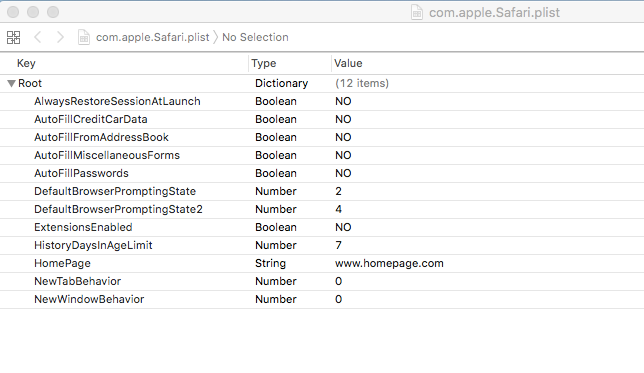Viewport: 644px width, 373px height.
Task: Click the document icon in title bar
Action: 417,12
